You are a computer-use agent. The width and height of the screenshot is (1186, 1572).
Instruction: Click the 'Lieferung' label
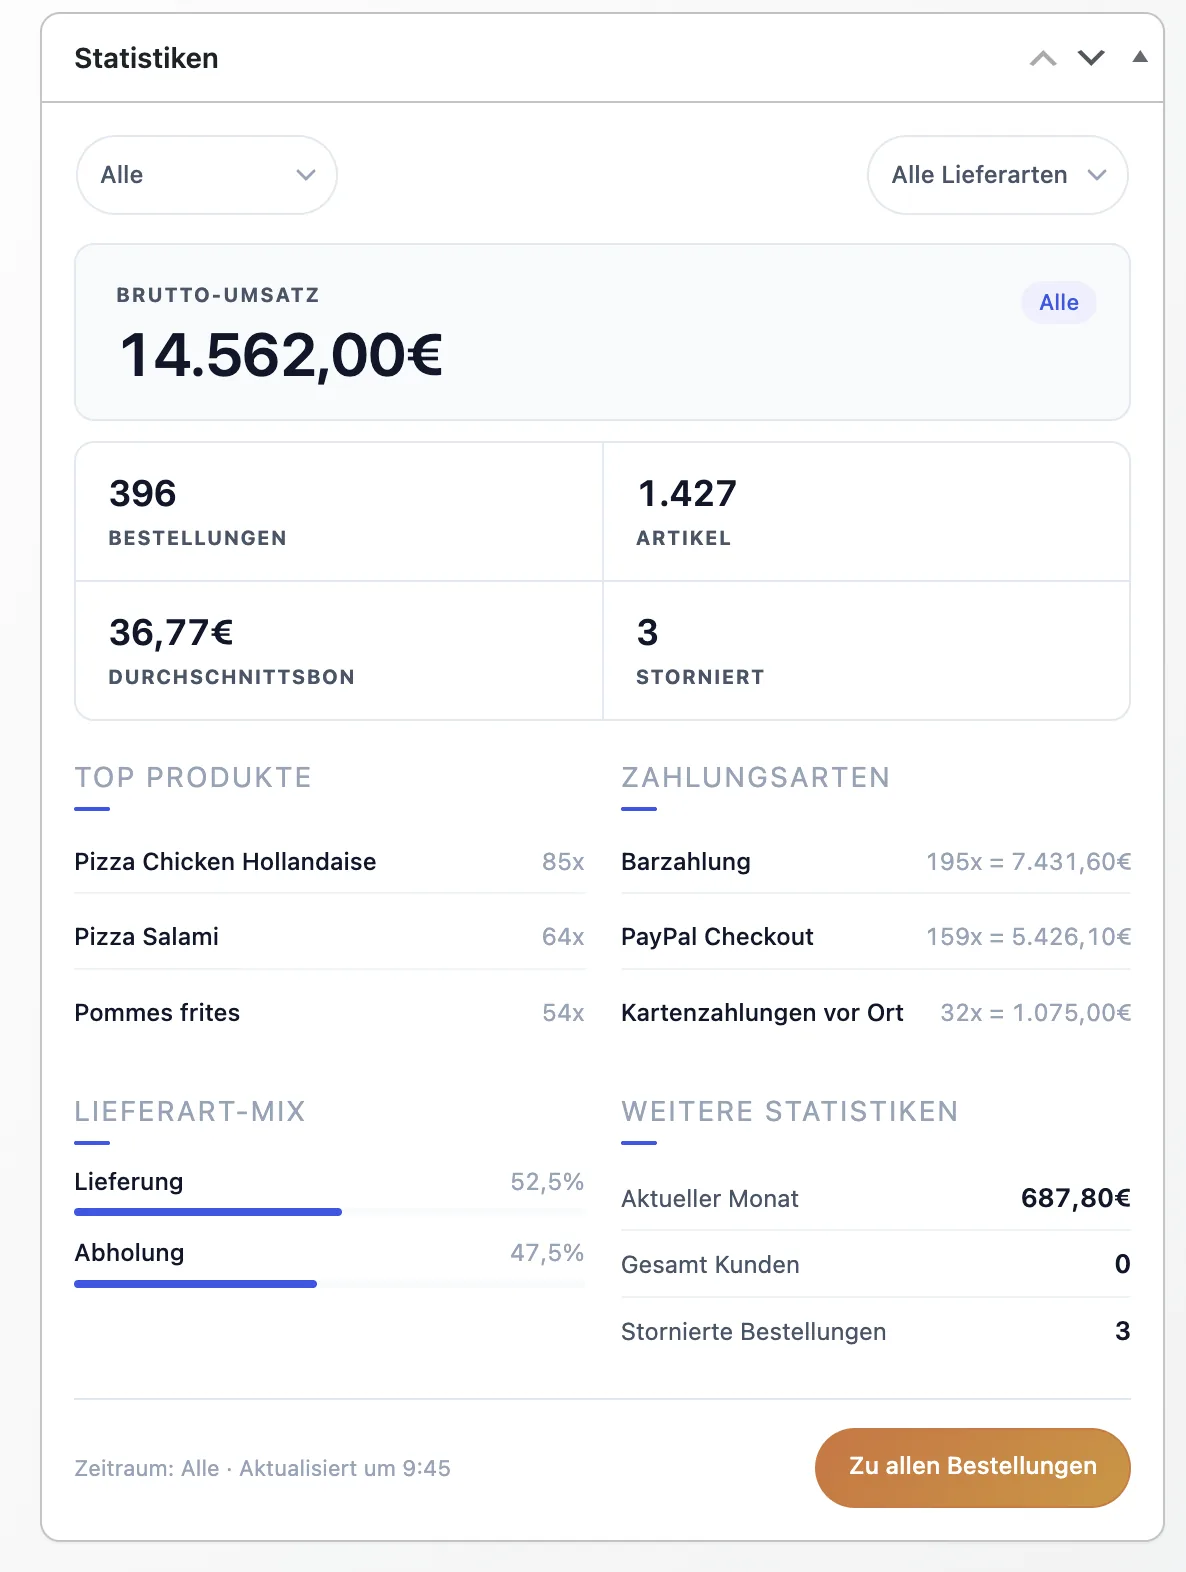pos(129,1182)
